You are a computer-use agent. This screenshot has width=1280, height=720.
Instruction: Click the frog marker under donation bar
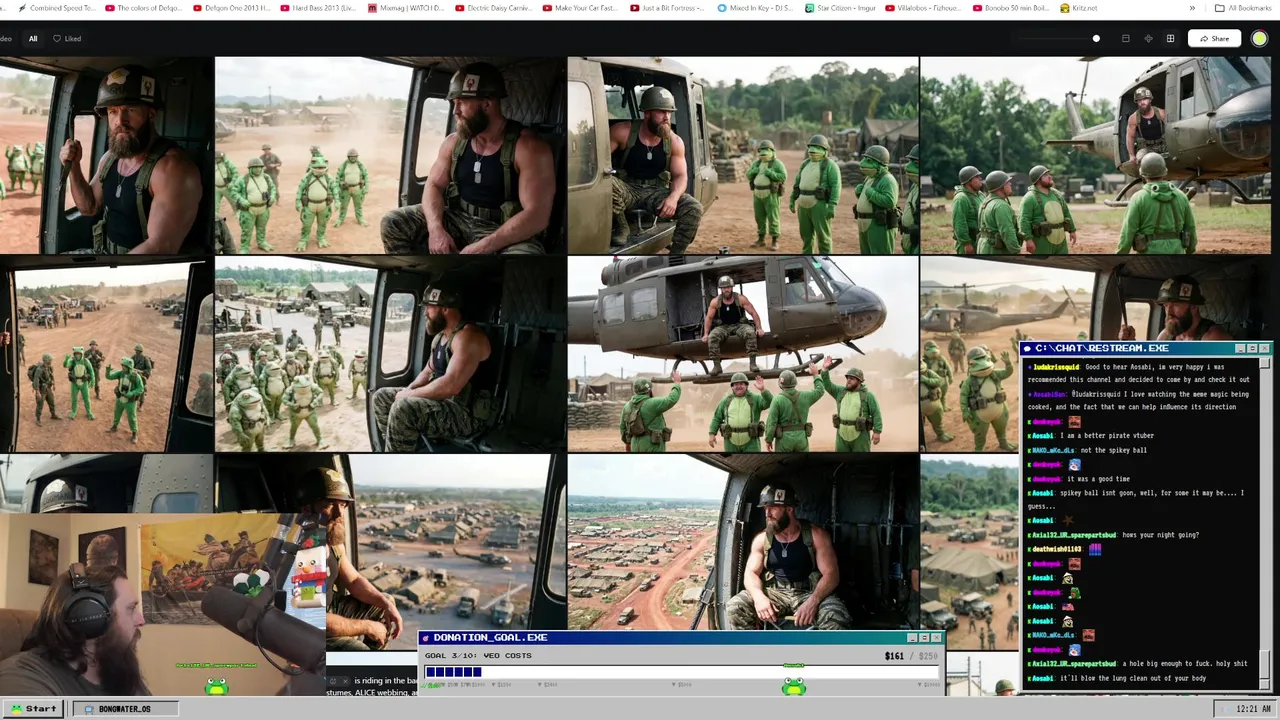click(794, 686)
